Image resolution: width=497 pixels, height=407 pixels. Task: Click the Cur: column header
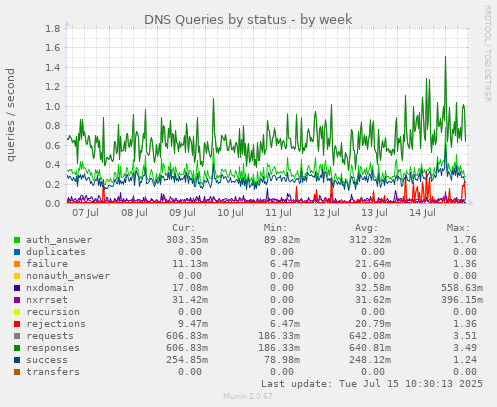coord(184,228)
